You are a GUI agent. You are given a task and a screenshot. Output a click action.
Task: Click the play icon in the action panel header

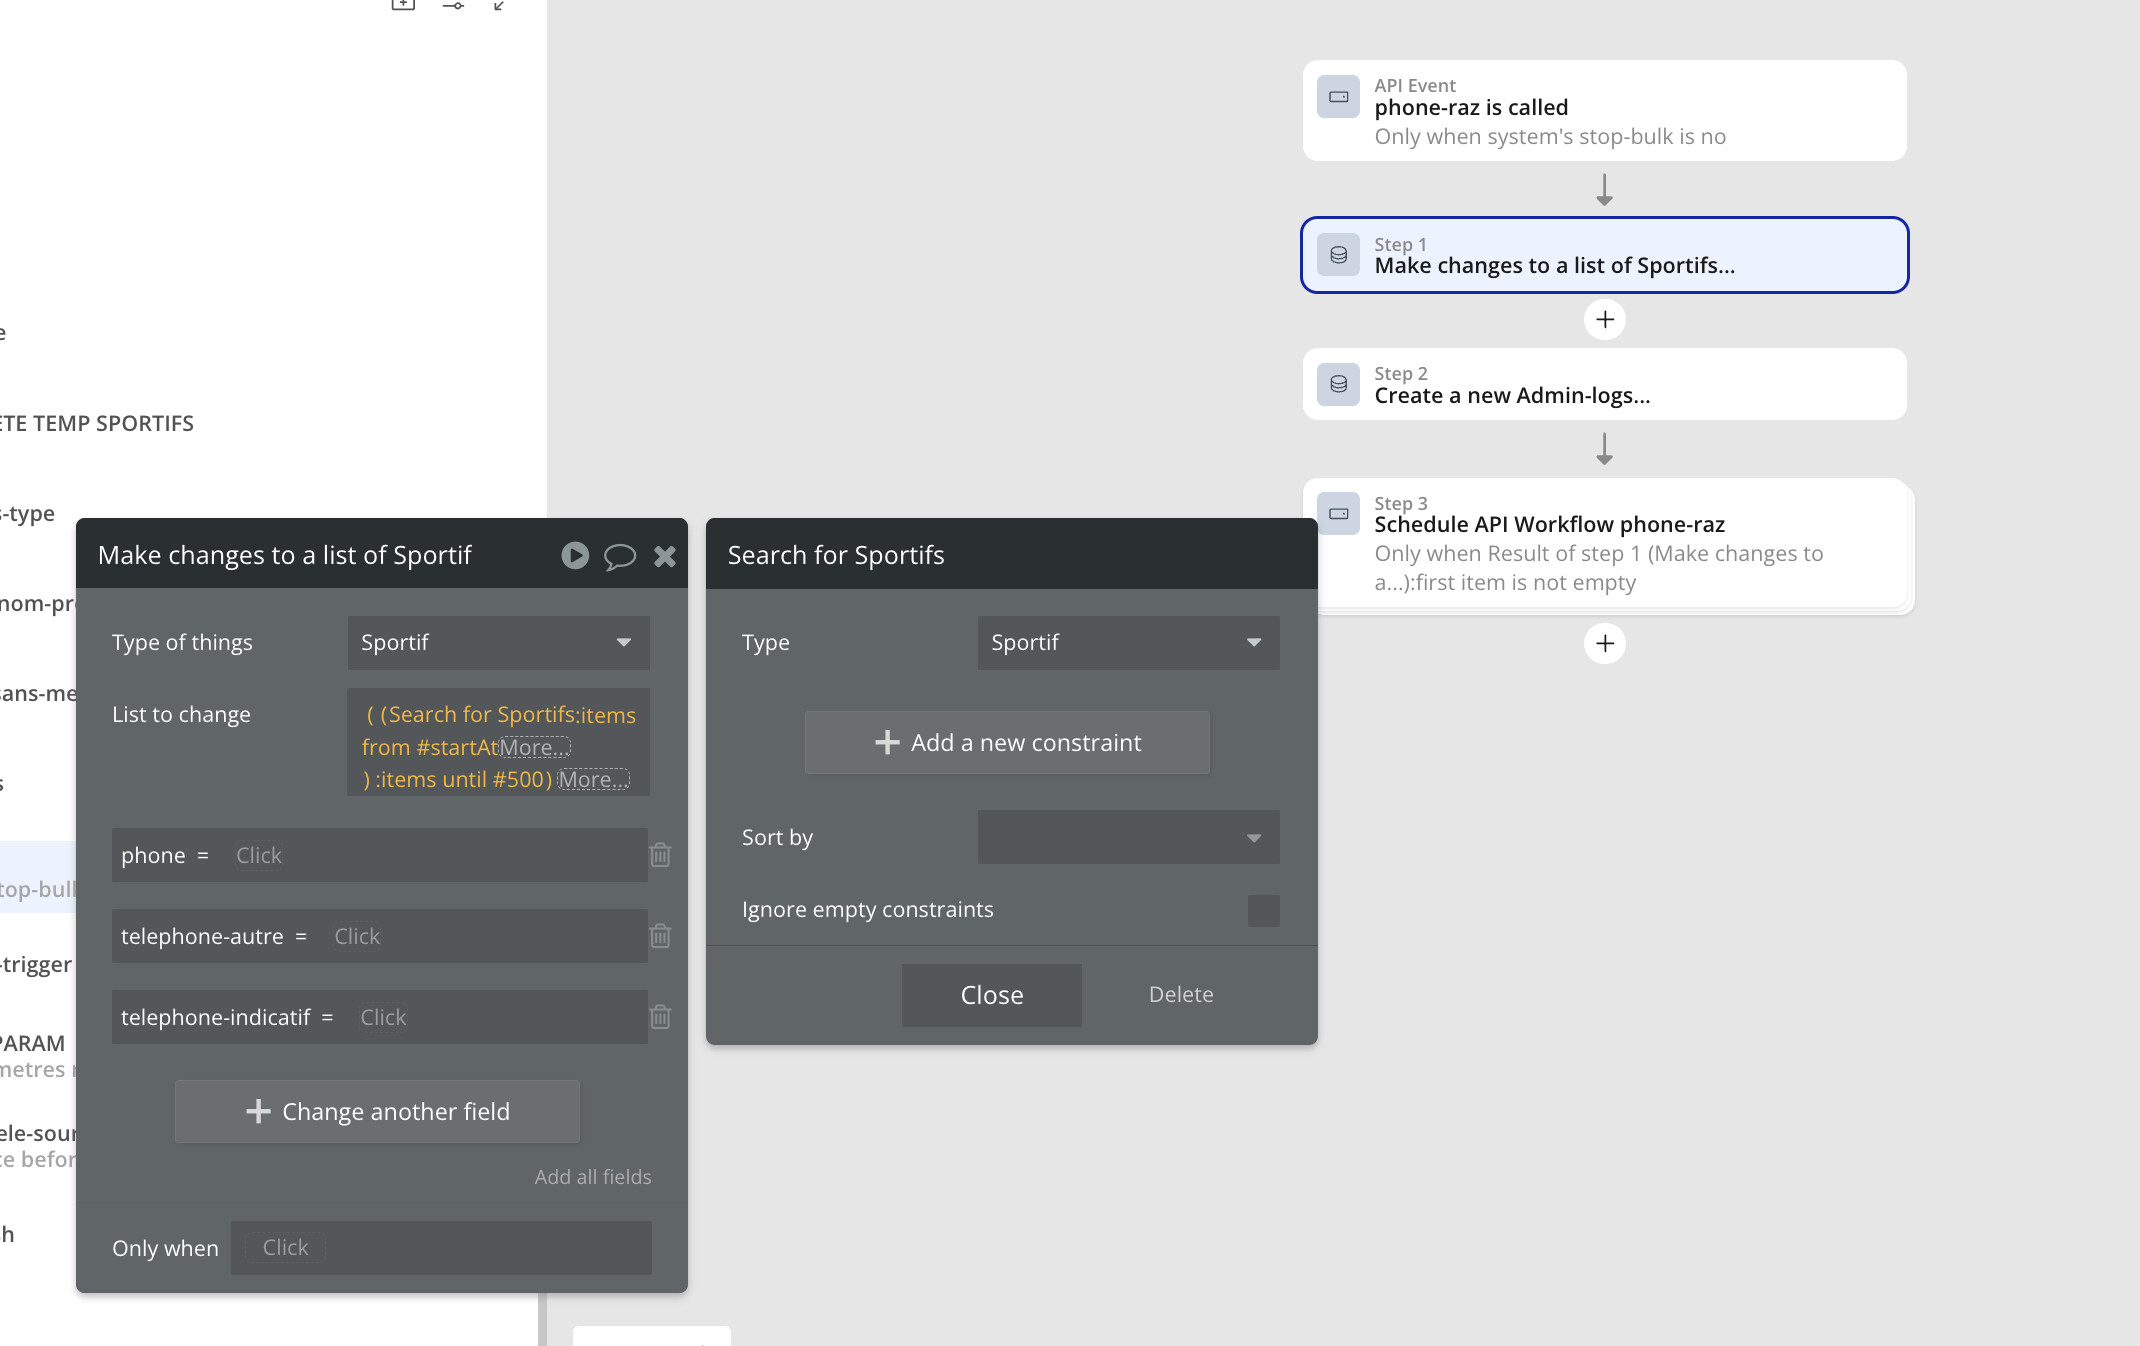[x=575, y=555]
